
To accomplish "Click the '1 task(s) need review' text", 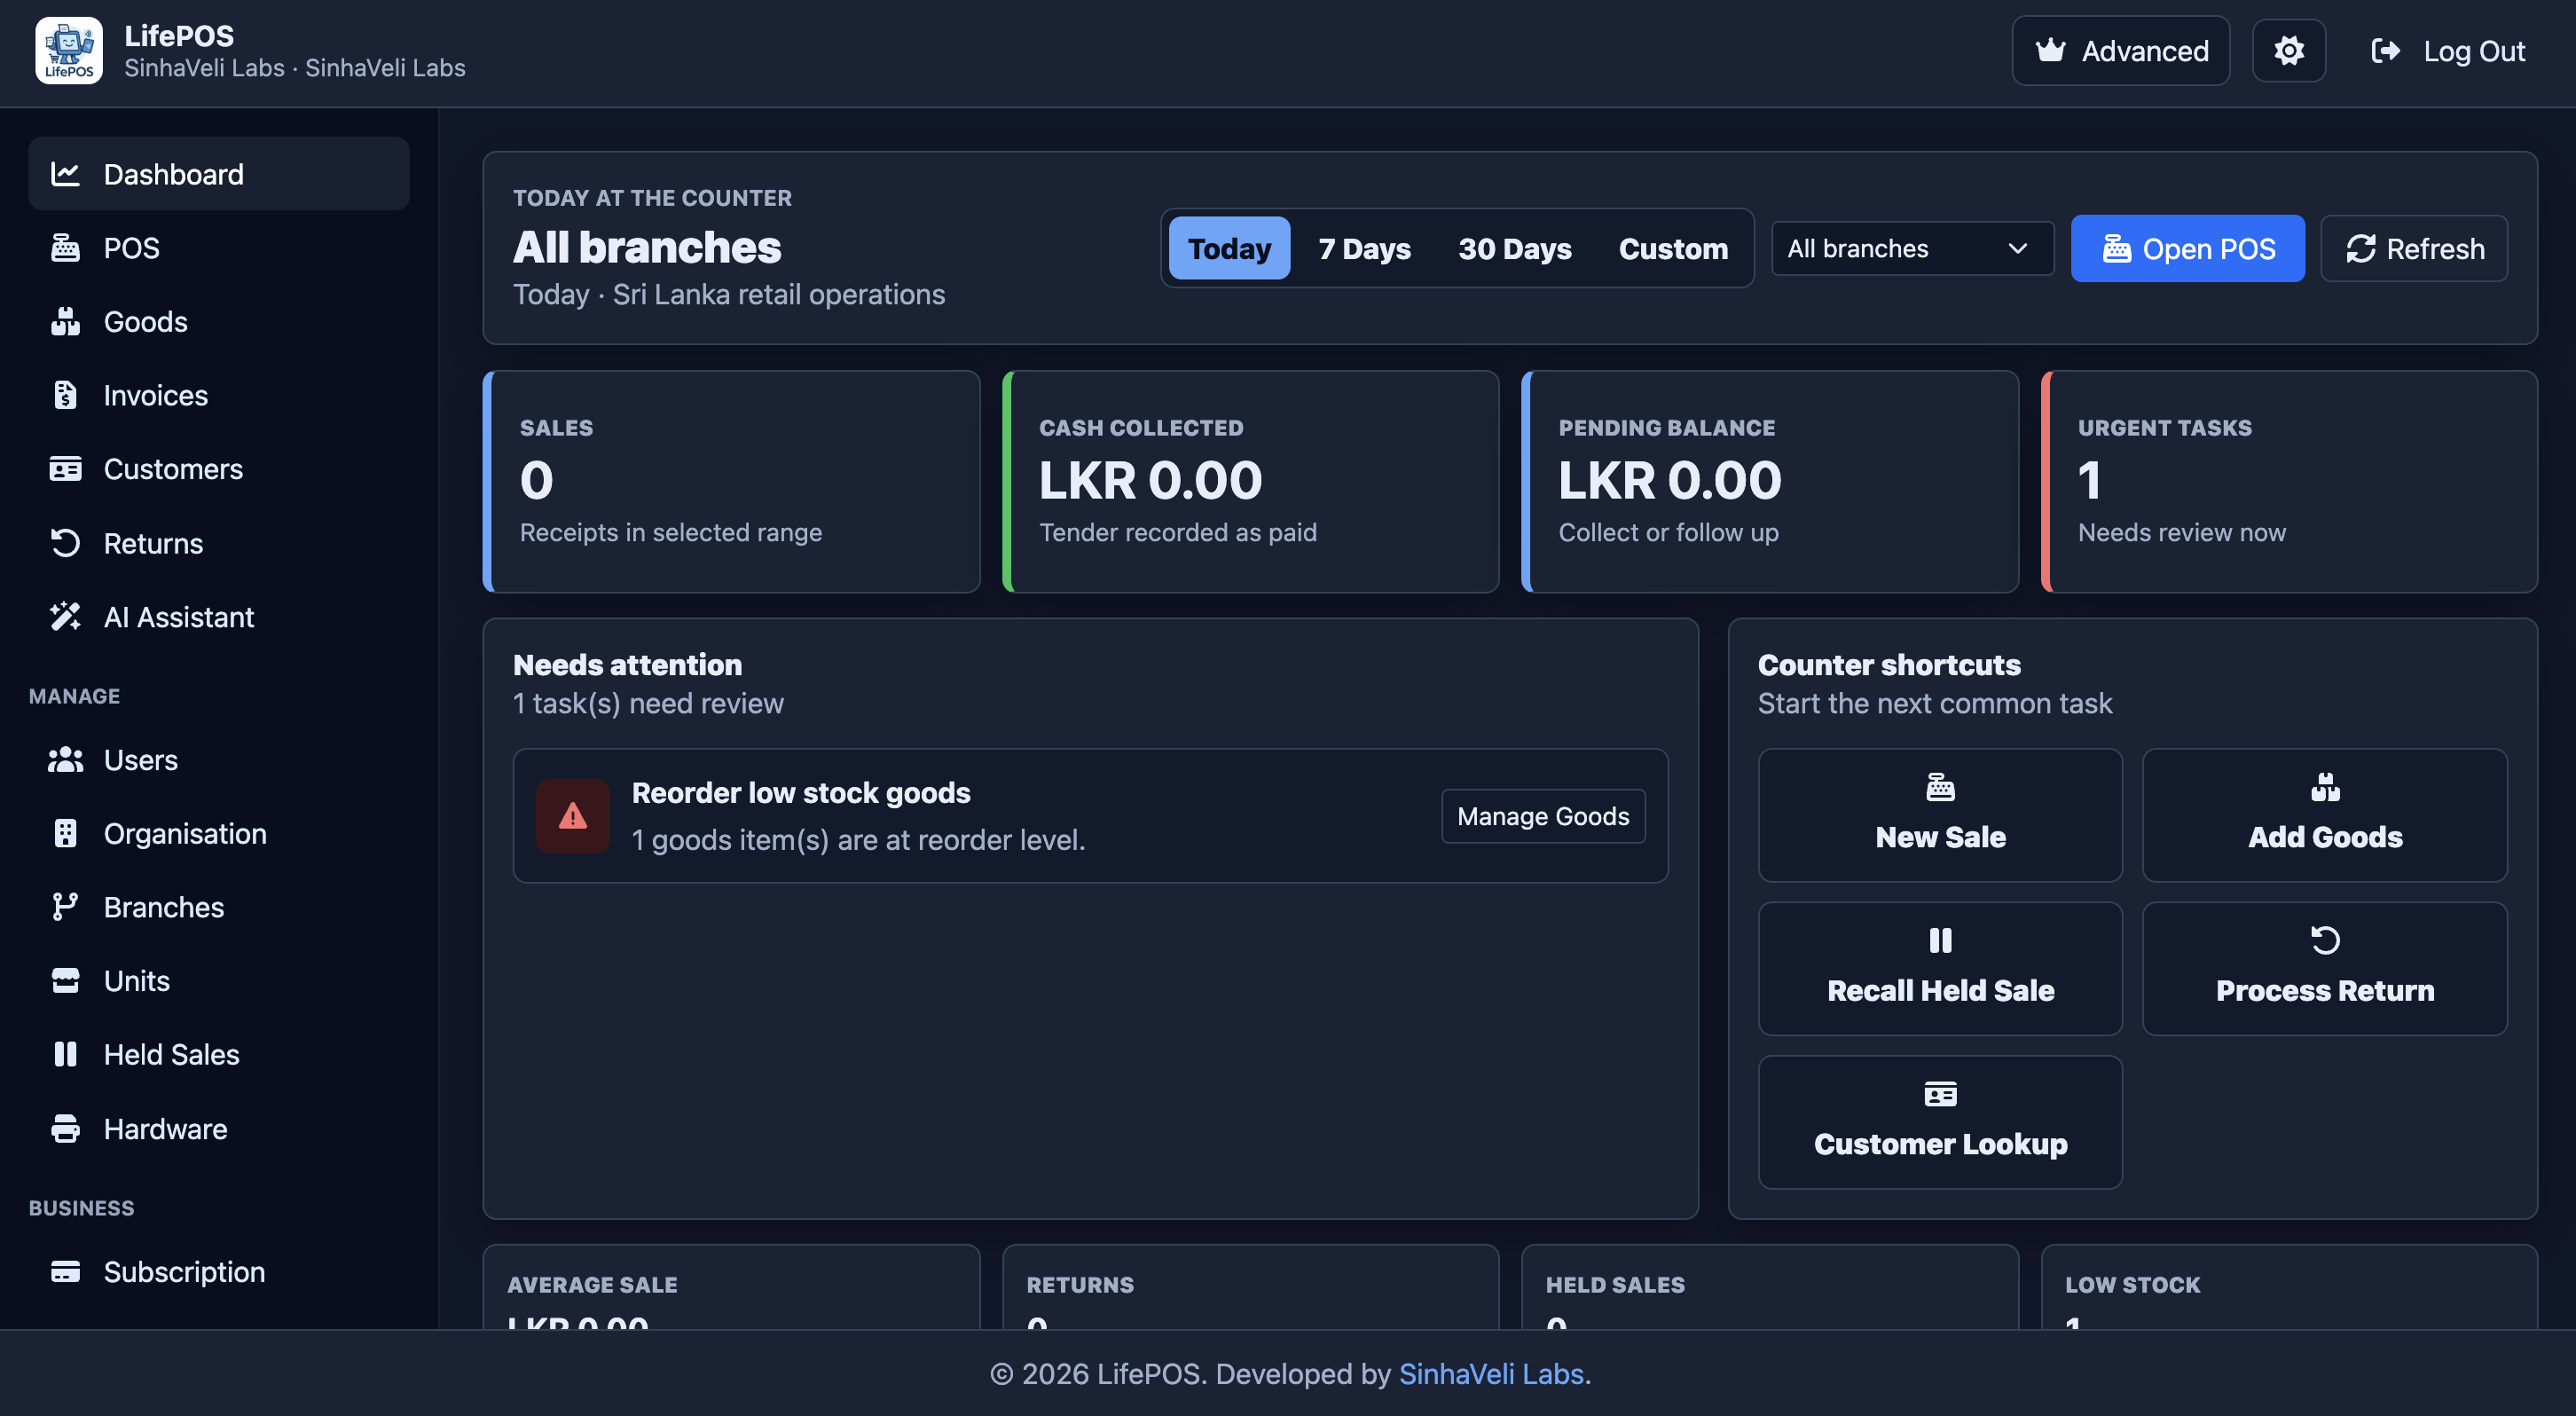I will point(648,704).
